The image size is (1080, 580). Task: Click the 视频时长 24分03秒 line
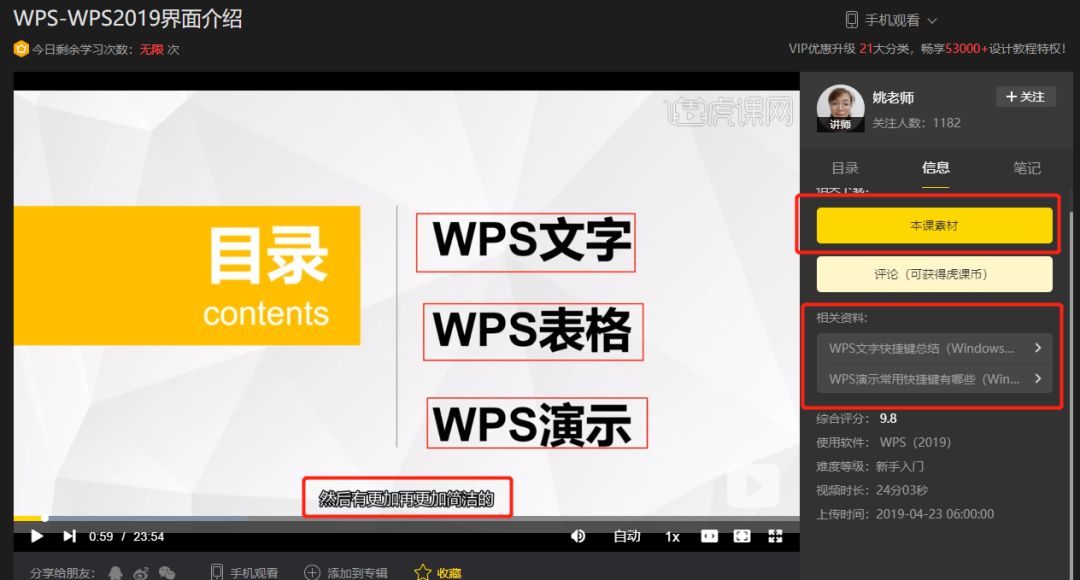tap(872, 490)
